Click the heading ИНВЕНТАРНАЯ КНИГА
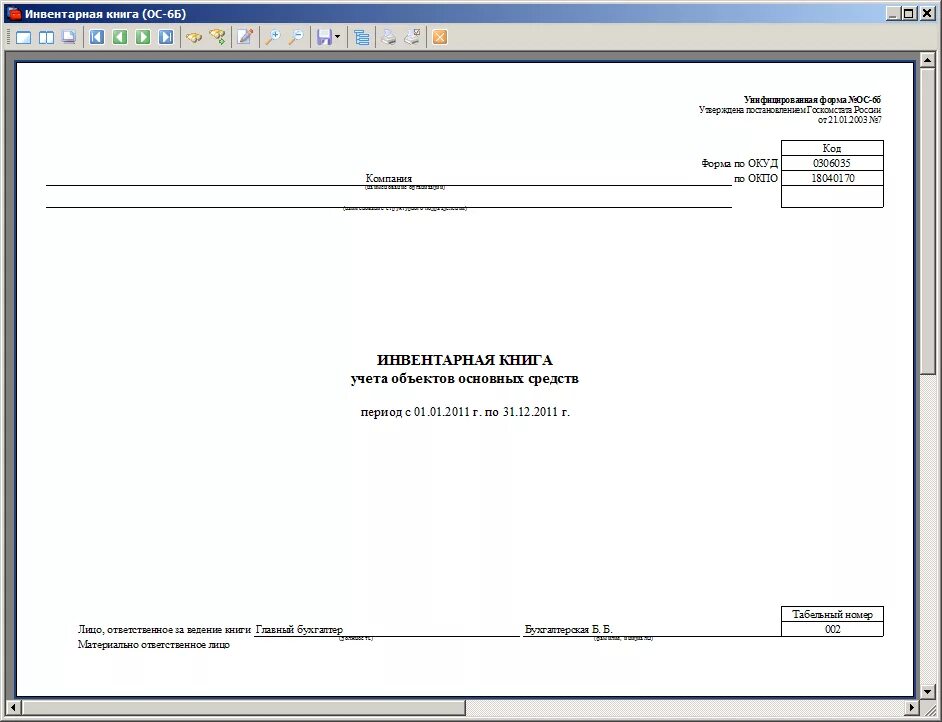942x722 pixels. click(464, 360)
